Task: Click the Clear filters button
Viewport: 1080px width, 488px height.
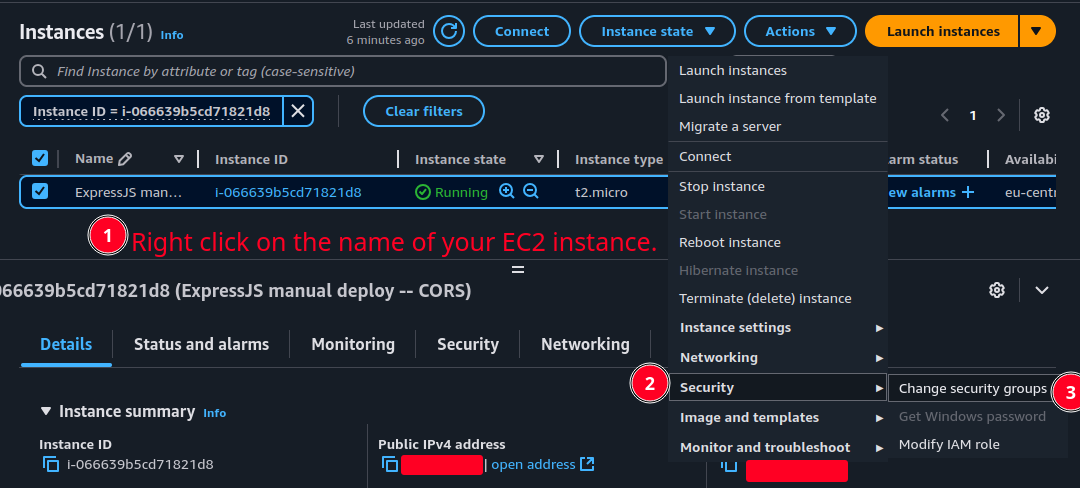Action: [424, 112]
